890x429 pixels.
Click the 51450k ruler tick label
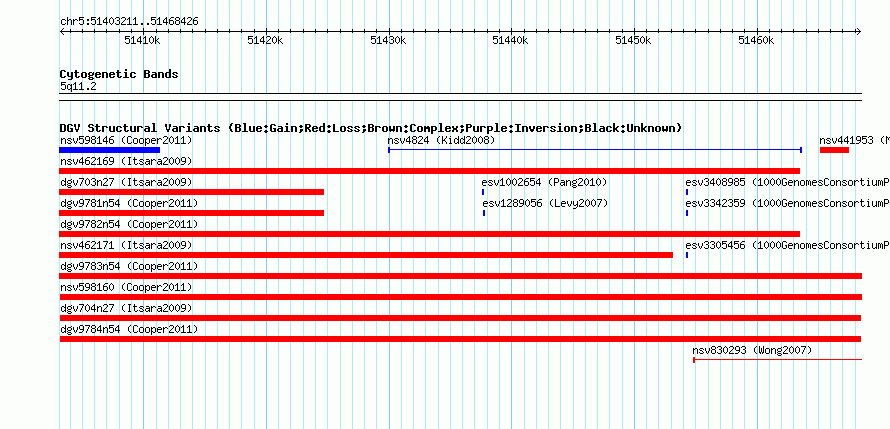tap(633, 40)
